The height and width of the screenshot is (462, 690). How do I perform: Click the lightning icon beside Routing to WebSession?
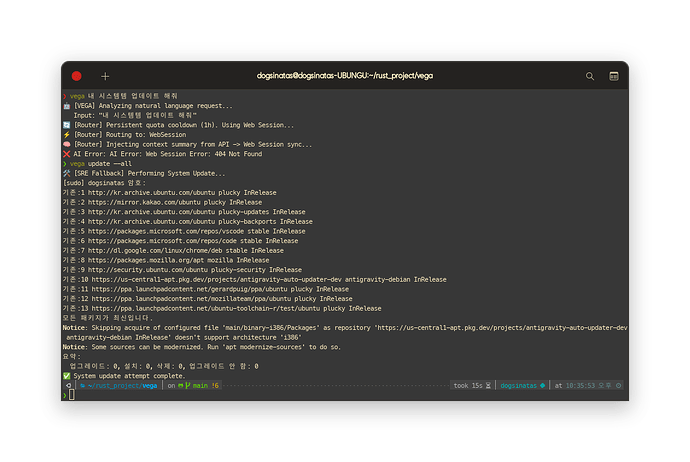click(66, 134)
